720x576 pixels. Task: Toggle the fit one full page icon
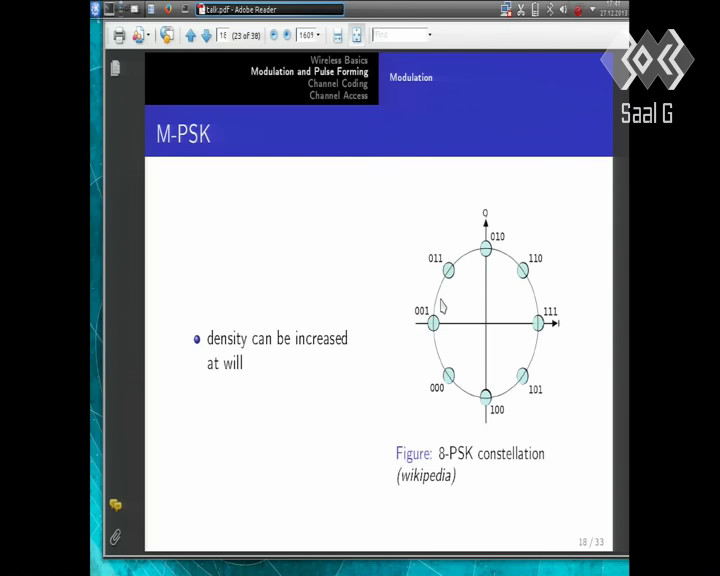point(357,35)
